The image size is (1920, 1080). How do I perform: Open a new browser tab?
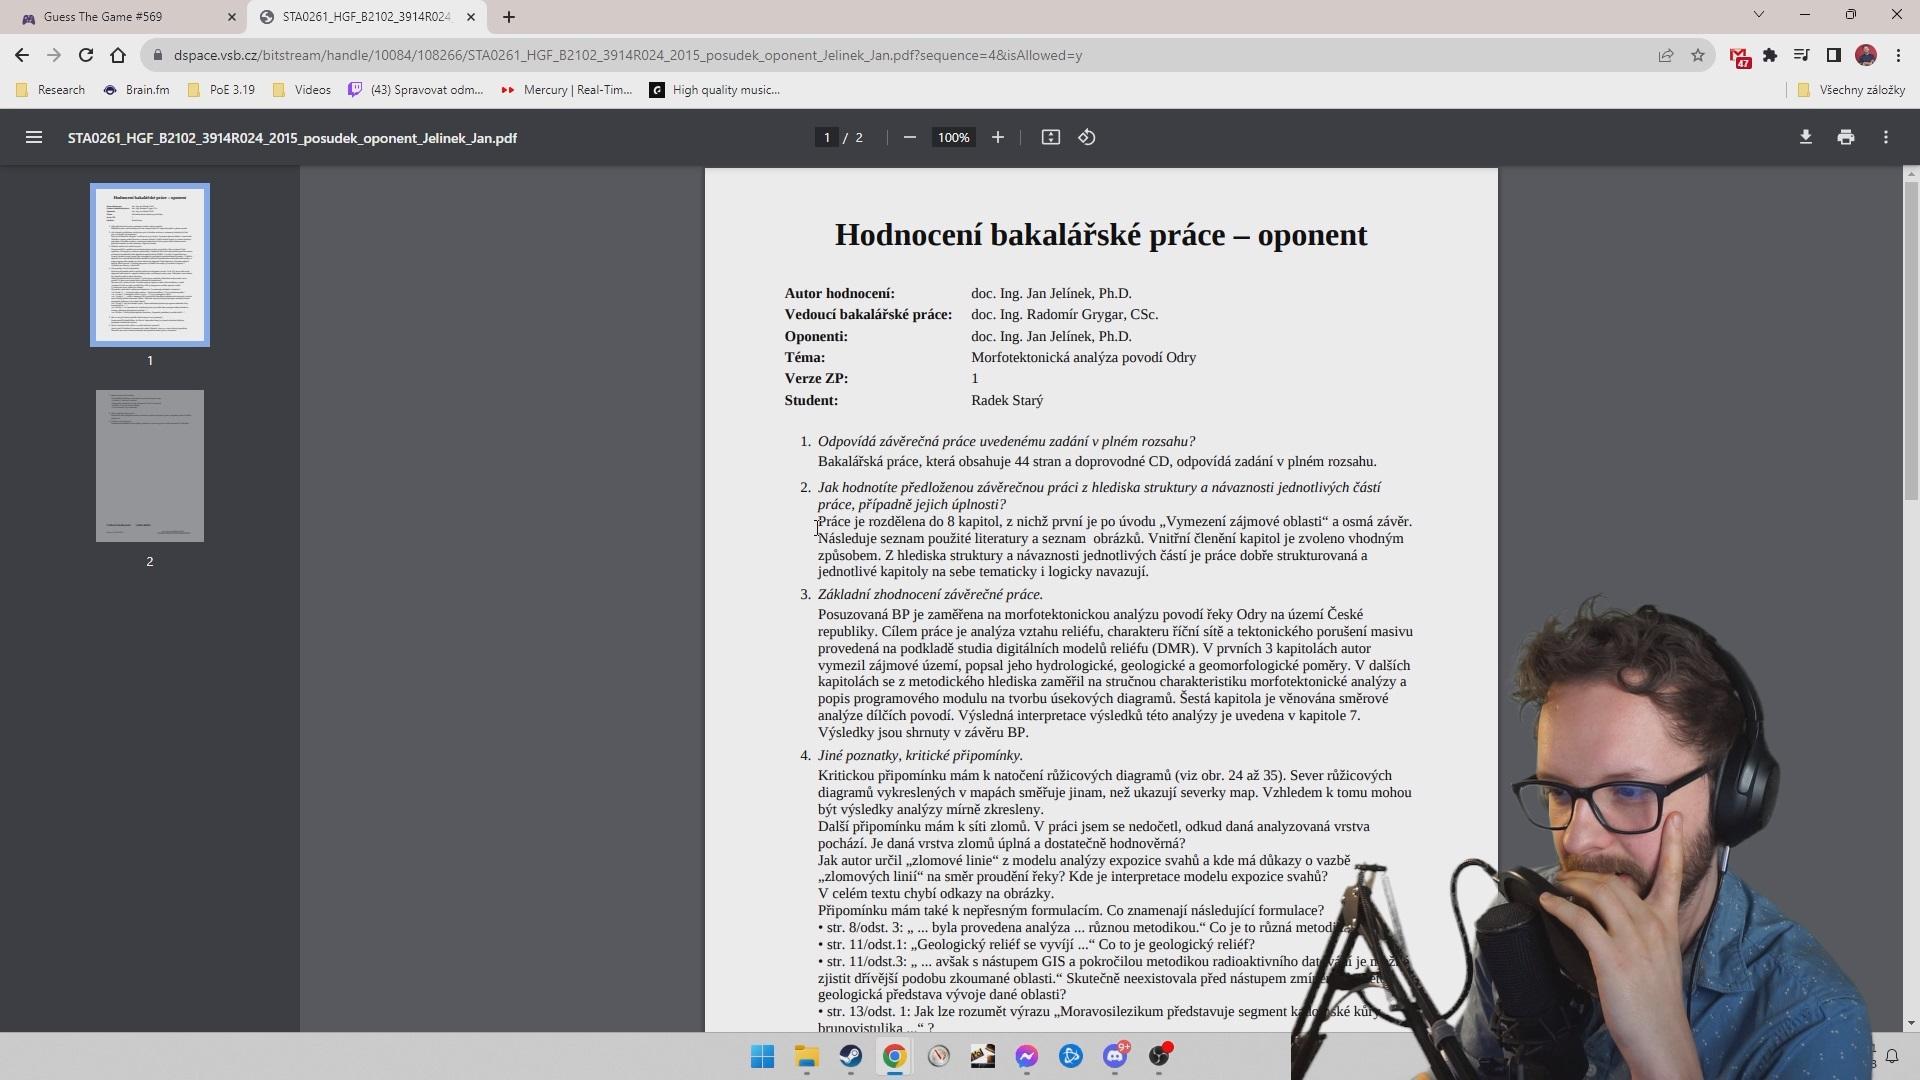(x=509, y=17)
